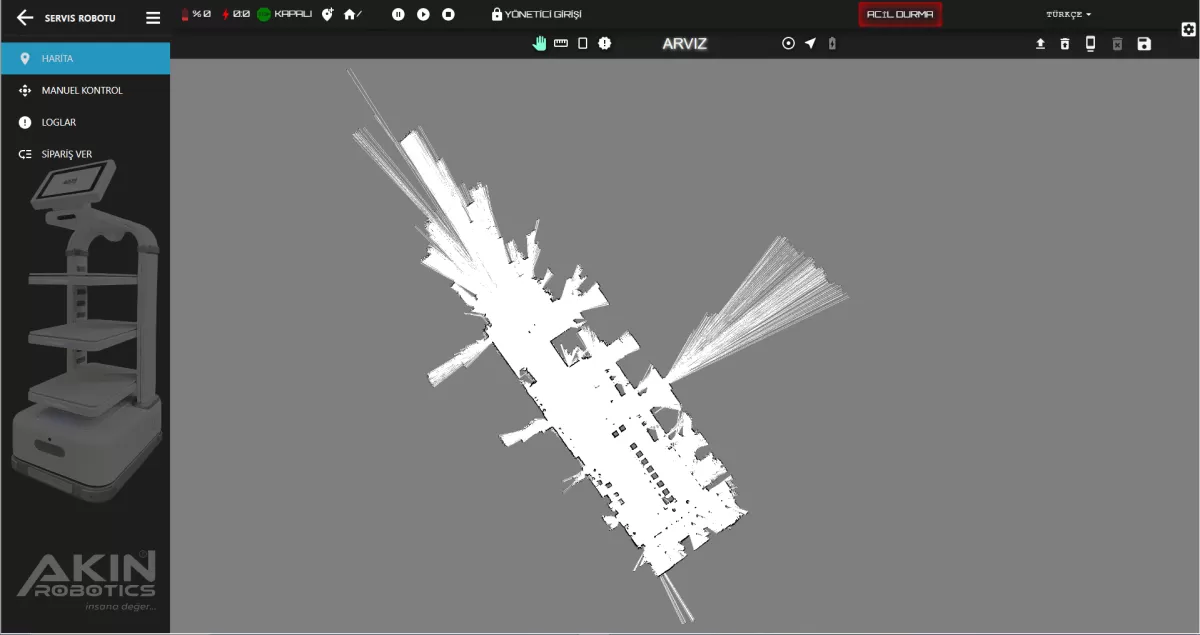Image resolution: width=1200 pixels, height=635 pixels.
Task: Click the target point icon in map toolbar
Action: pos(788,43)
